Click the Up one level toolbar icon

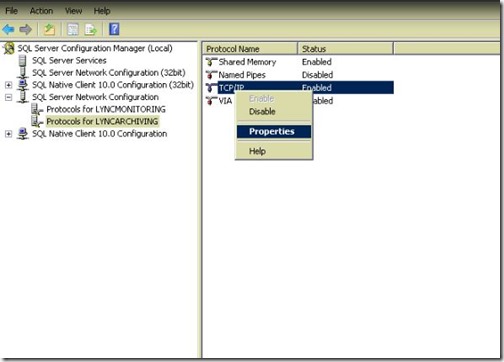pyautogui.click(x=49, y=29)
